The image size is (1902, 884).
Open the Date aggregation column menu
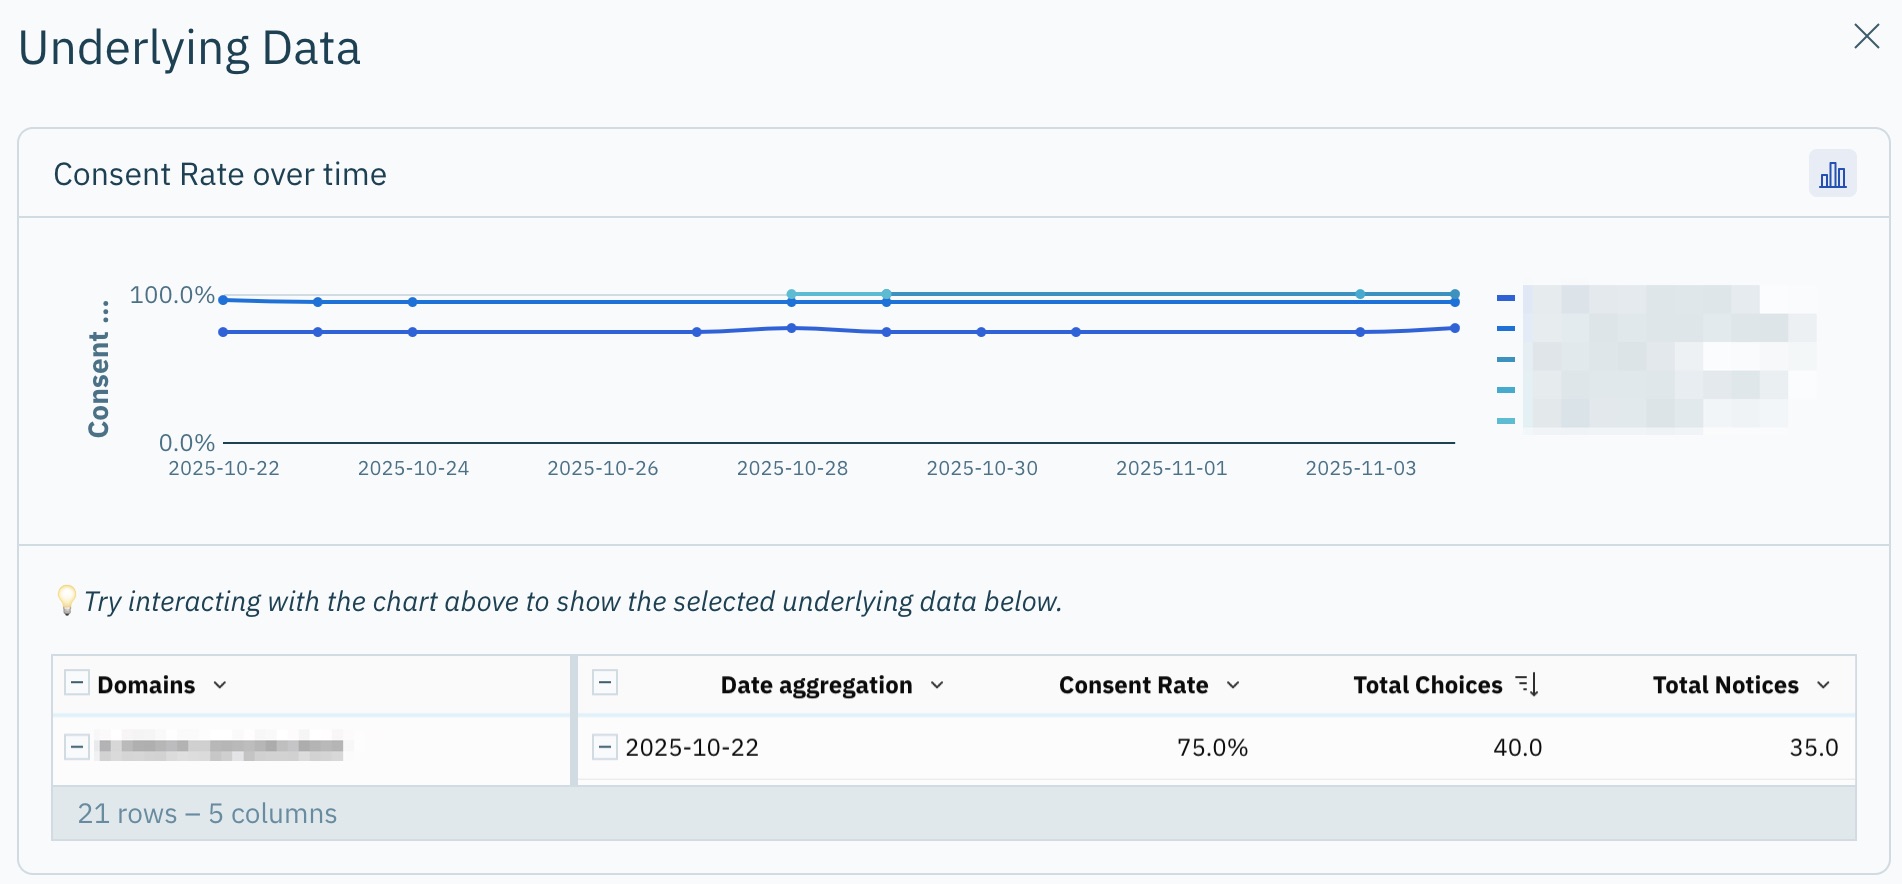pos(937,685)
